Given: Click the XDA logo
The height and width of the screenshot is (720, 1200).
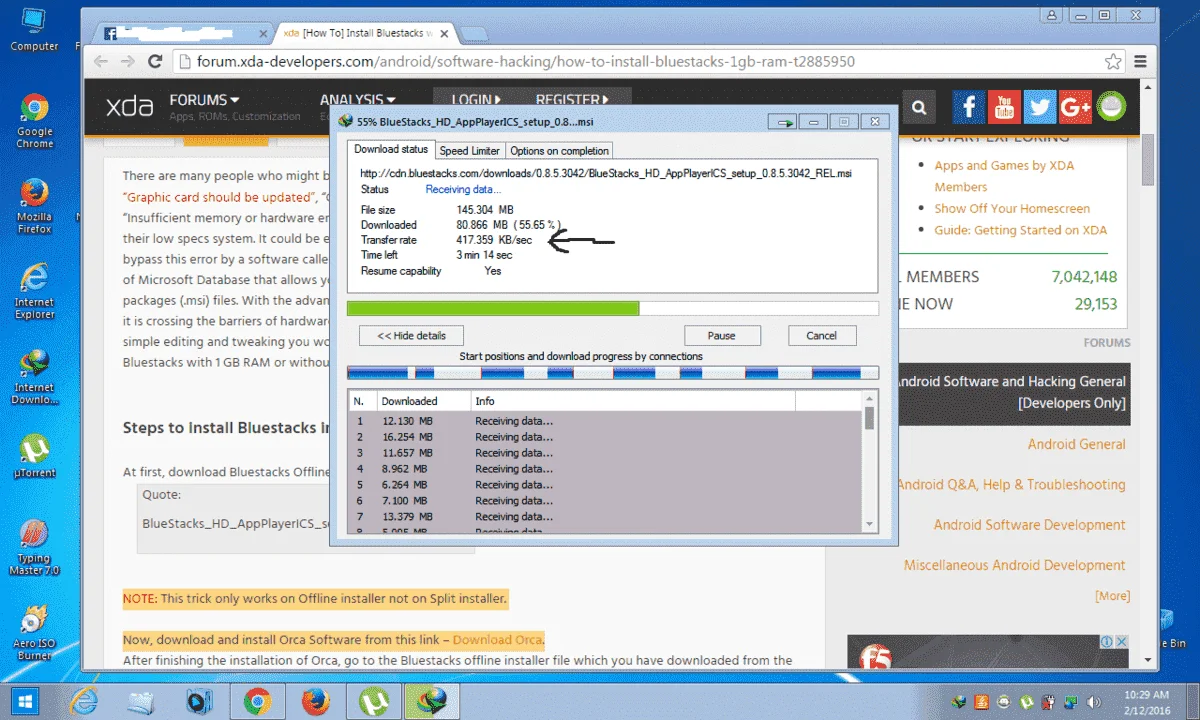Looking at the screenshot, I should [131, 107].
